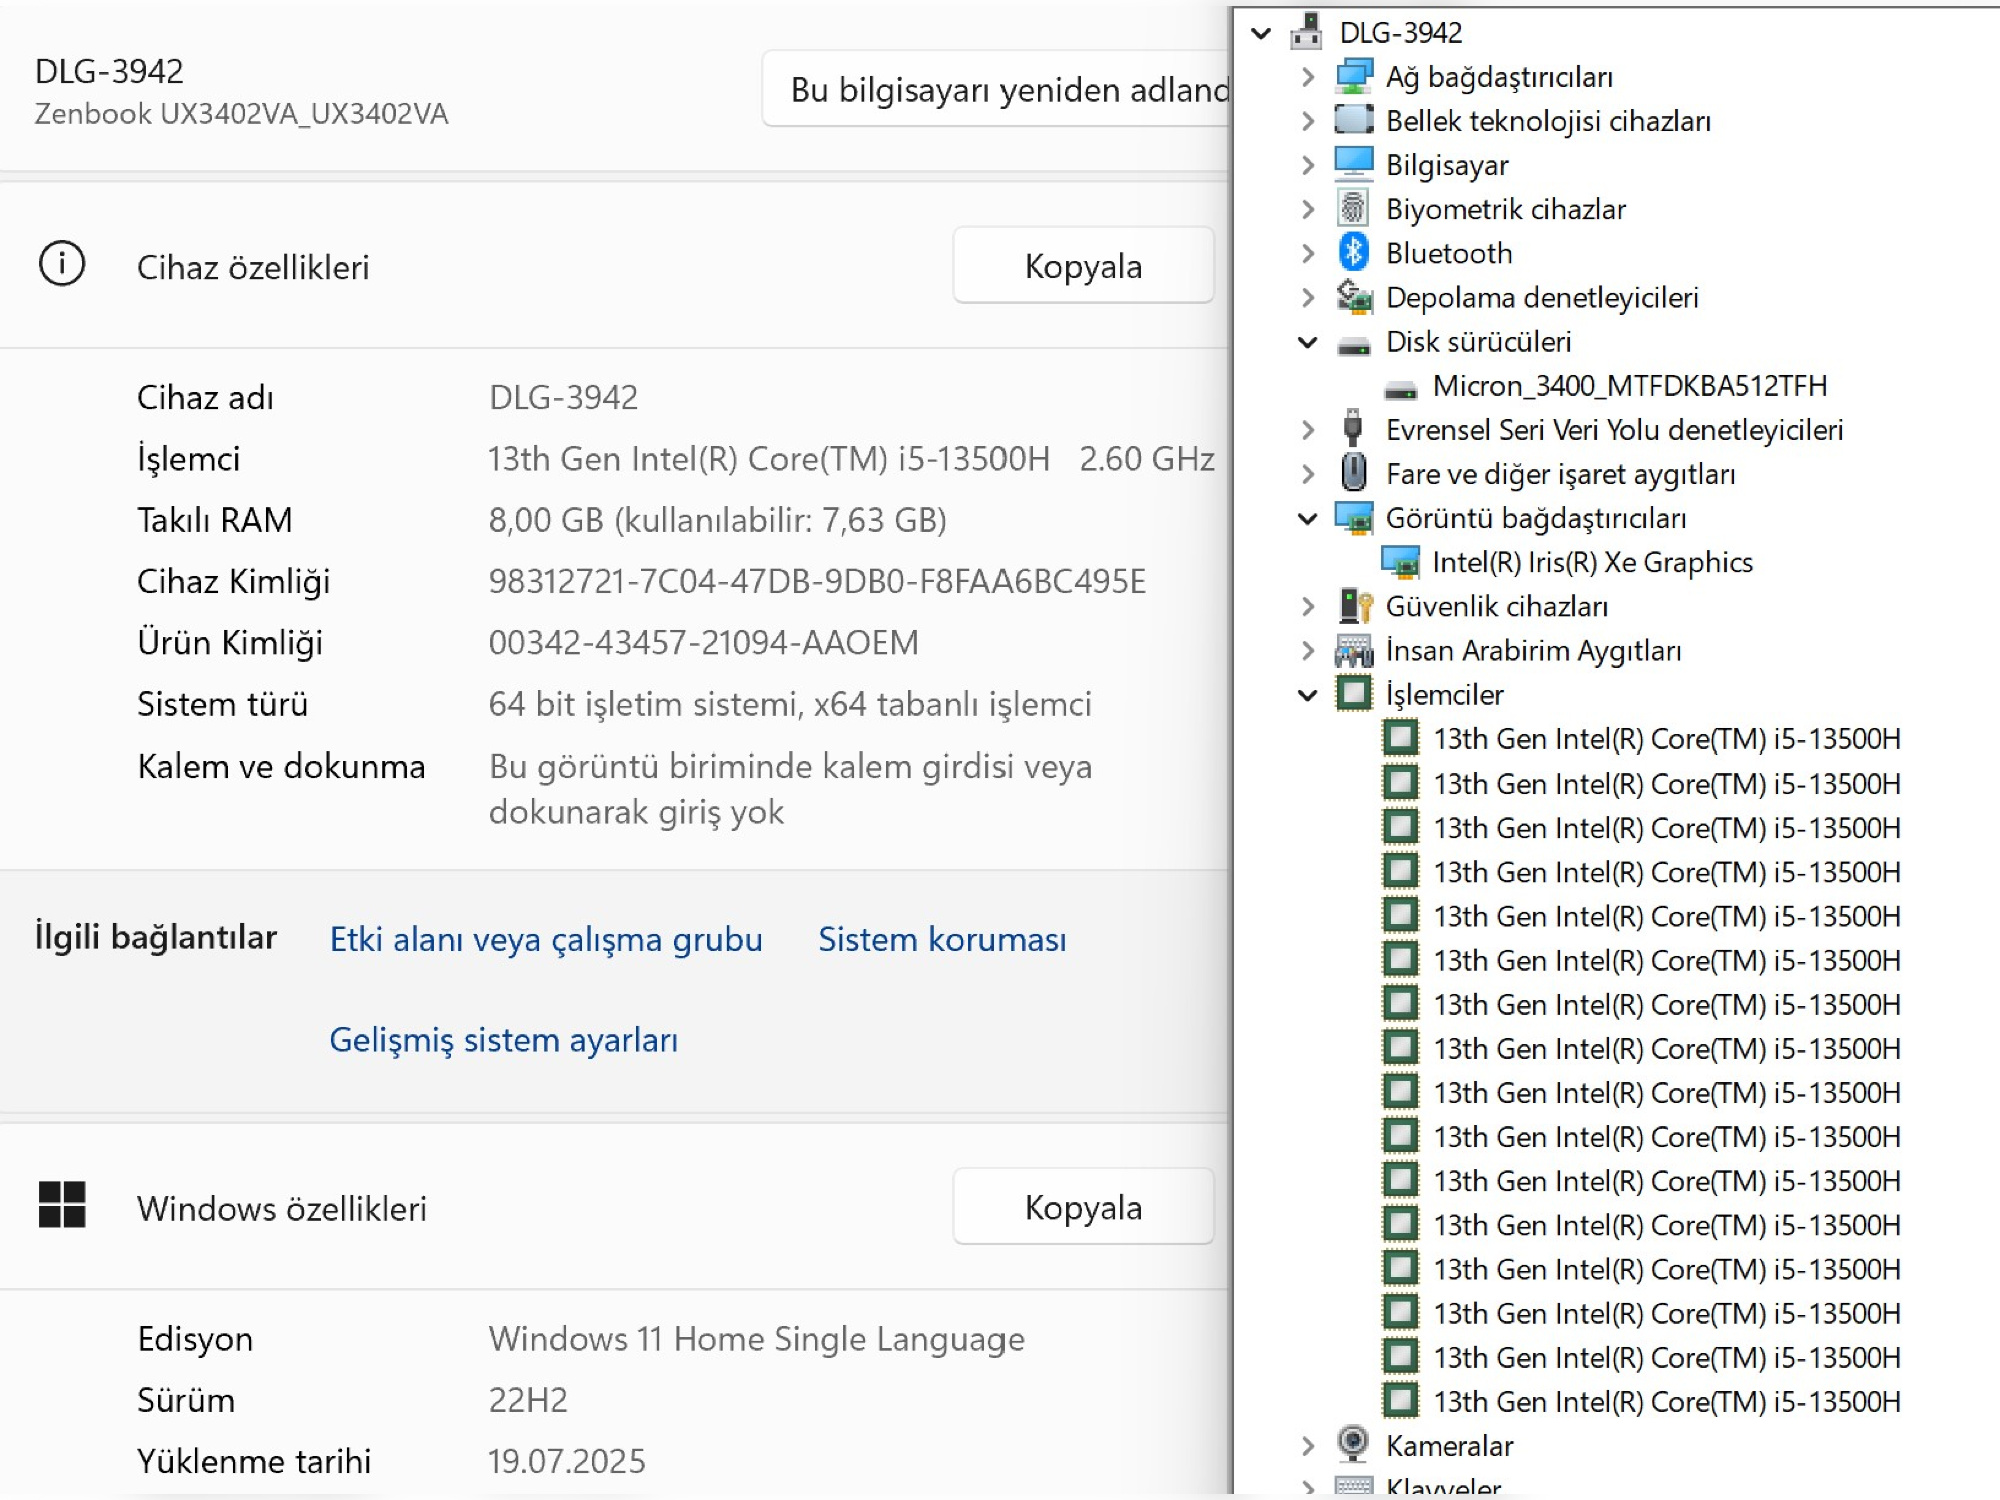This screenshot has height=1500, width=2000.
Task: Click the Bluetooth icon in device tree
Action: click(1353, 252)
